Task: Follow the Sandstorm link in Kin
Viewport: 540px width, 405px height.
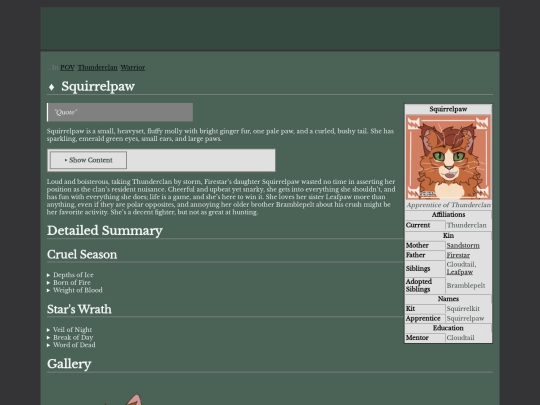Action: coord(463,246)
